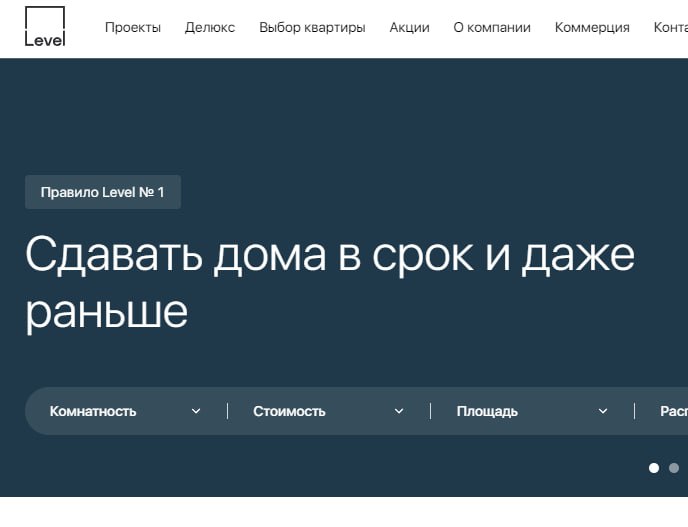This screenshot has width=688, height=527.
Task: Open the О компании page
Action: (x=492, y=27)
